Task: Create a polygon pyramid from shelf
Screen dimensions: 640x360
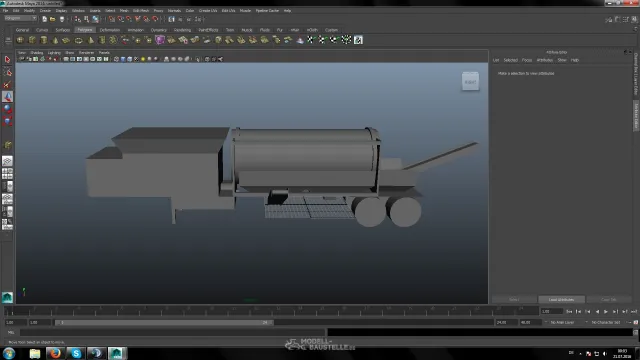Action: tap(90, 40)
